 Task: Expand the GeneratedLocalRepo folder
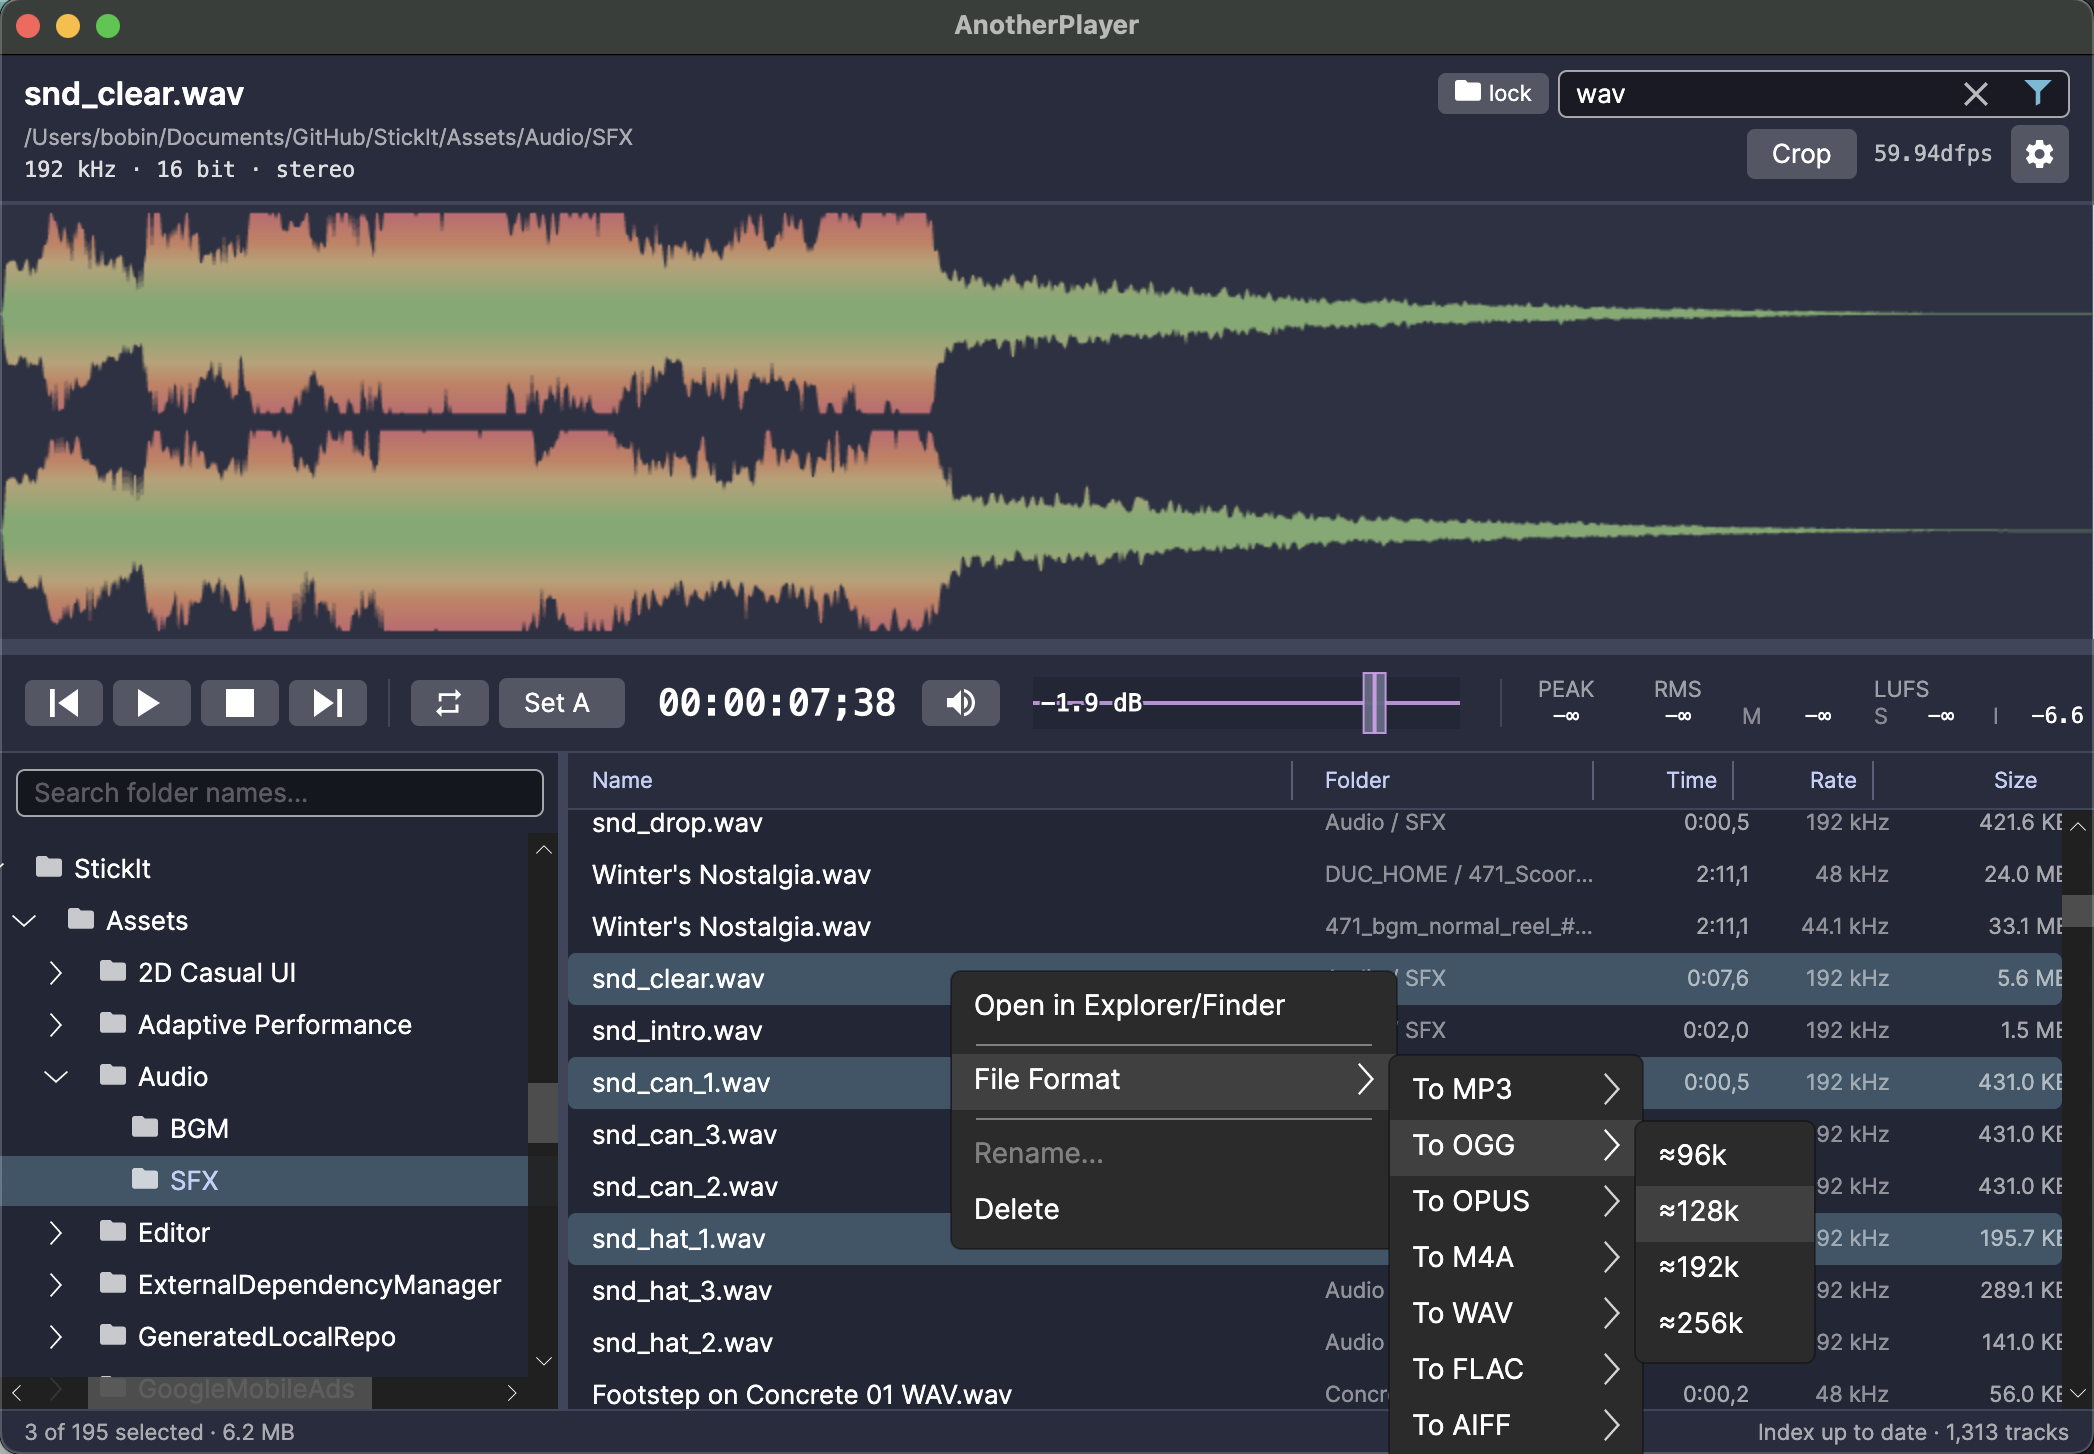pos(55,1336)
